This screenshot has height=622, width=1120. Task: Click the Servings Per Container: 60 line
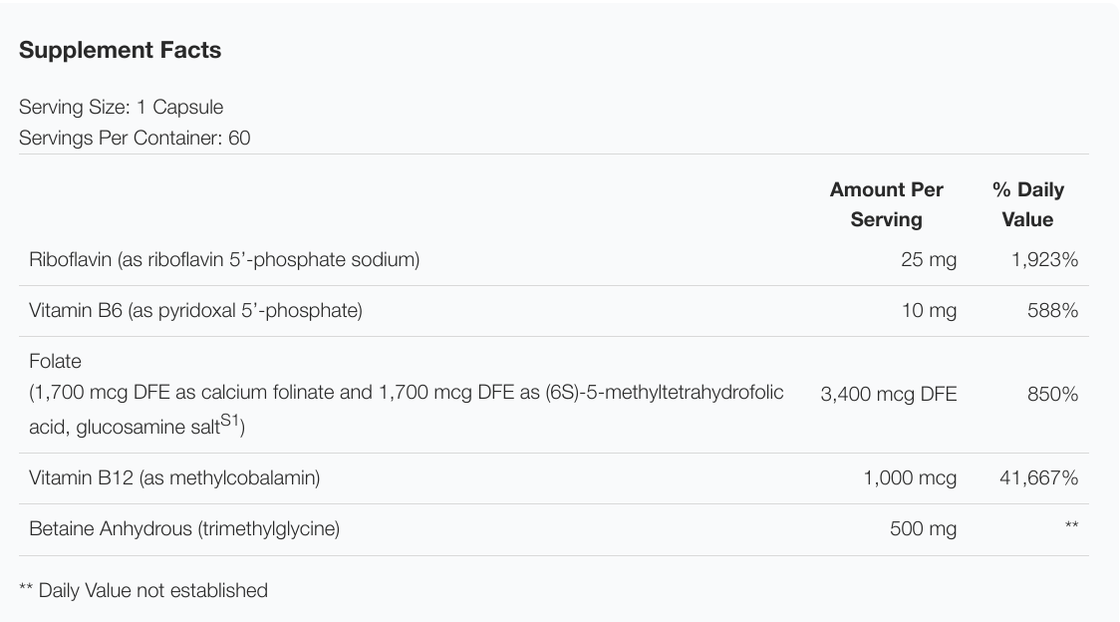click(134, 138)
